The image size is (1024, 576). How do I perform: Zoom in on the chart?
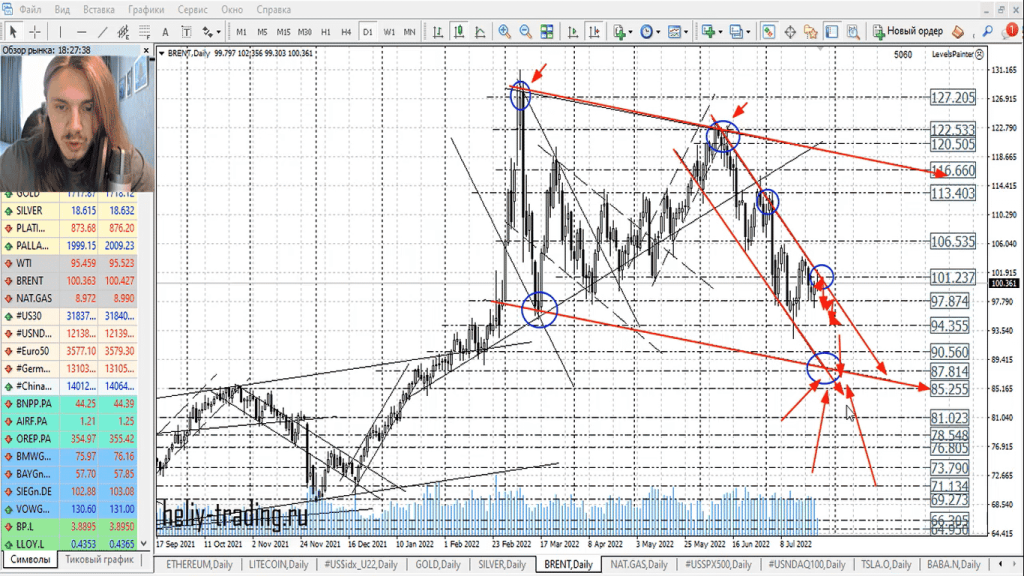pos(504,31)
